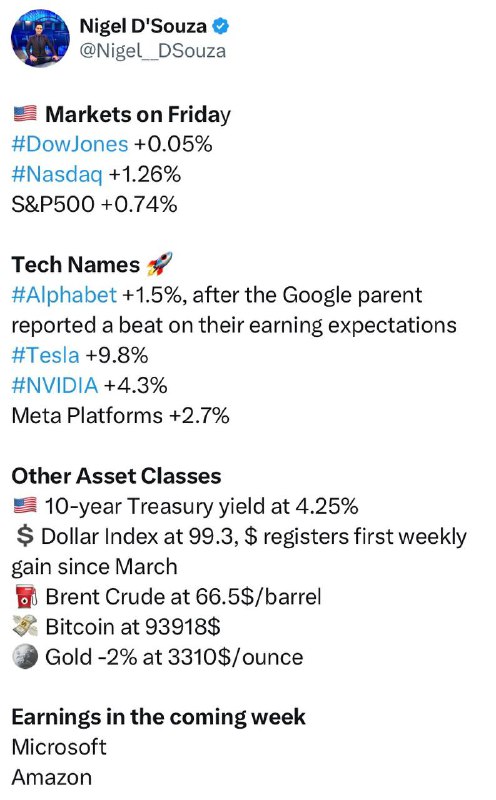
Task: Click the US flag emoji beside Markets on Friday
Action: [25, 113]
